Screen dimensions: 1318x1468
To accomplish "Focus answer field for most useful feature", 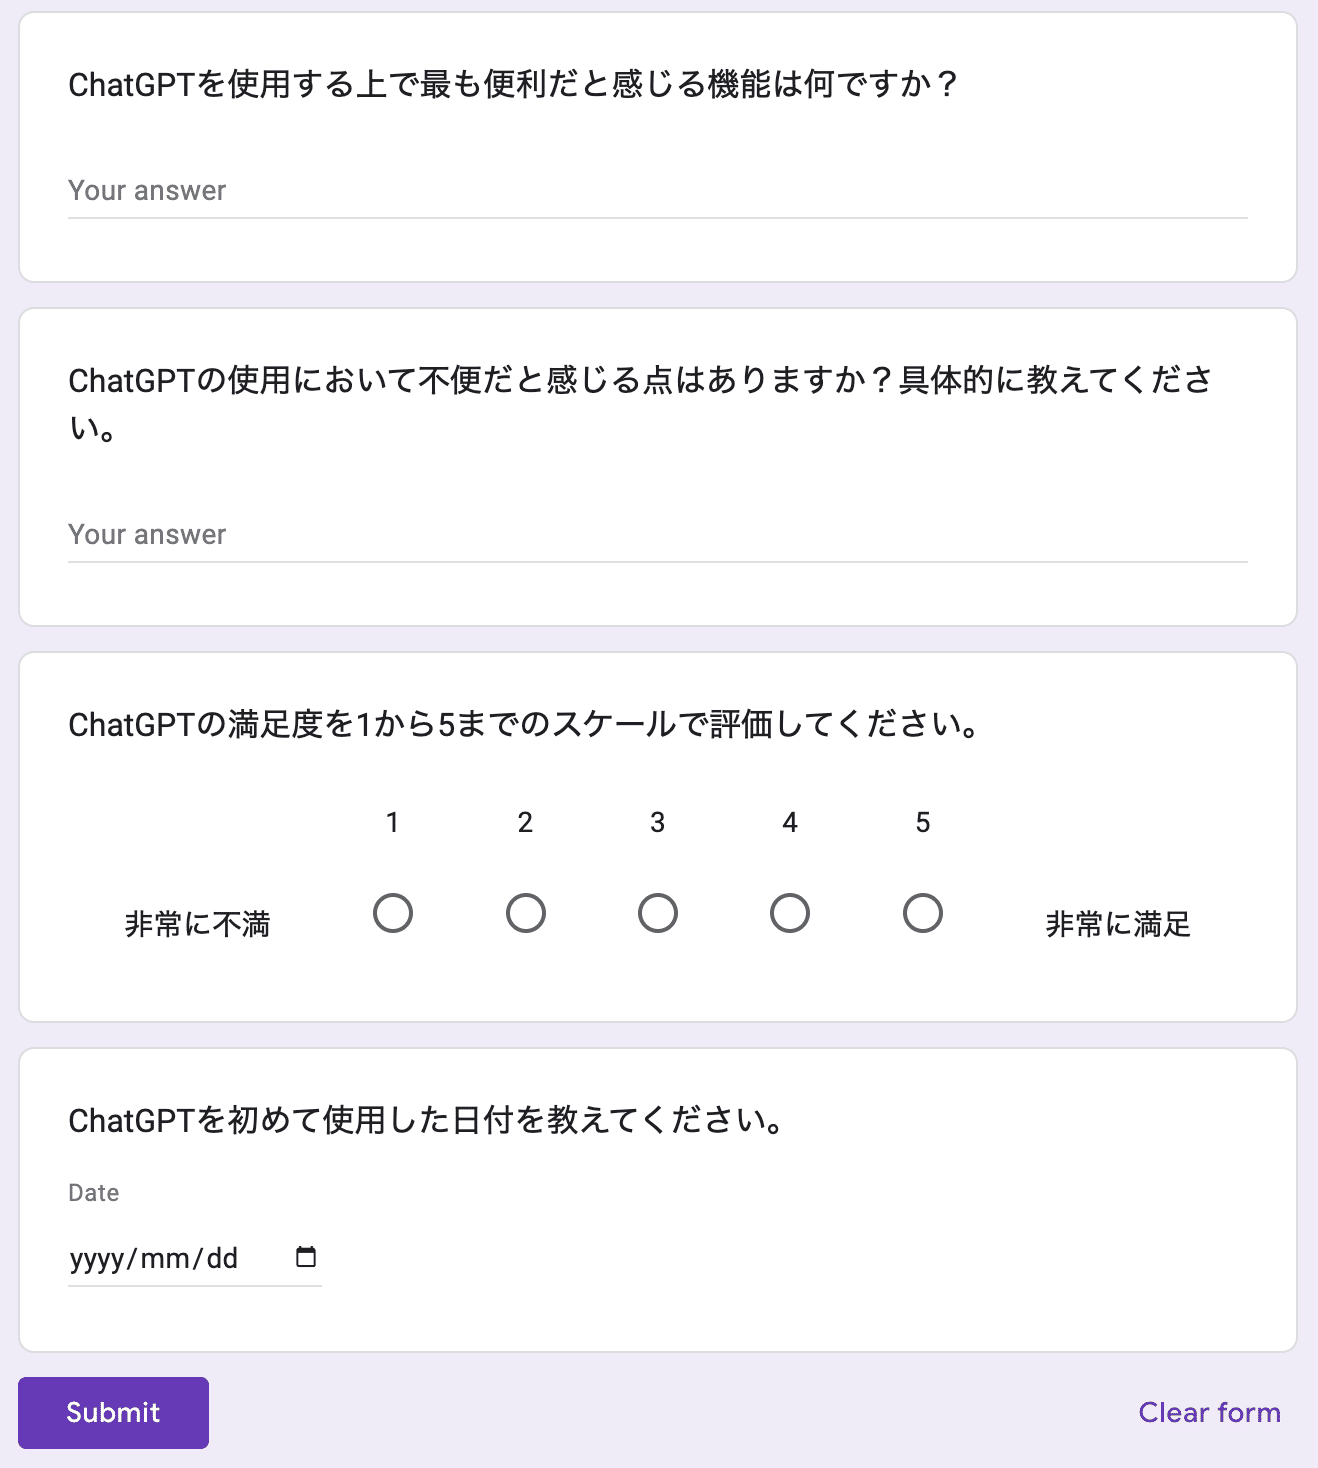I will coord(657,191).
